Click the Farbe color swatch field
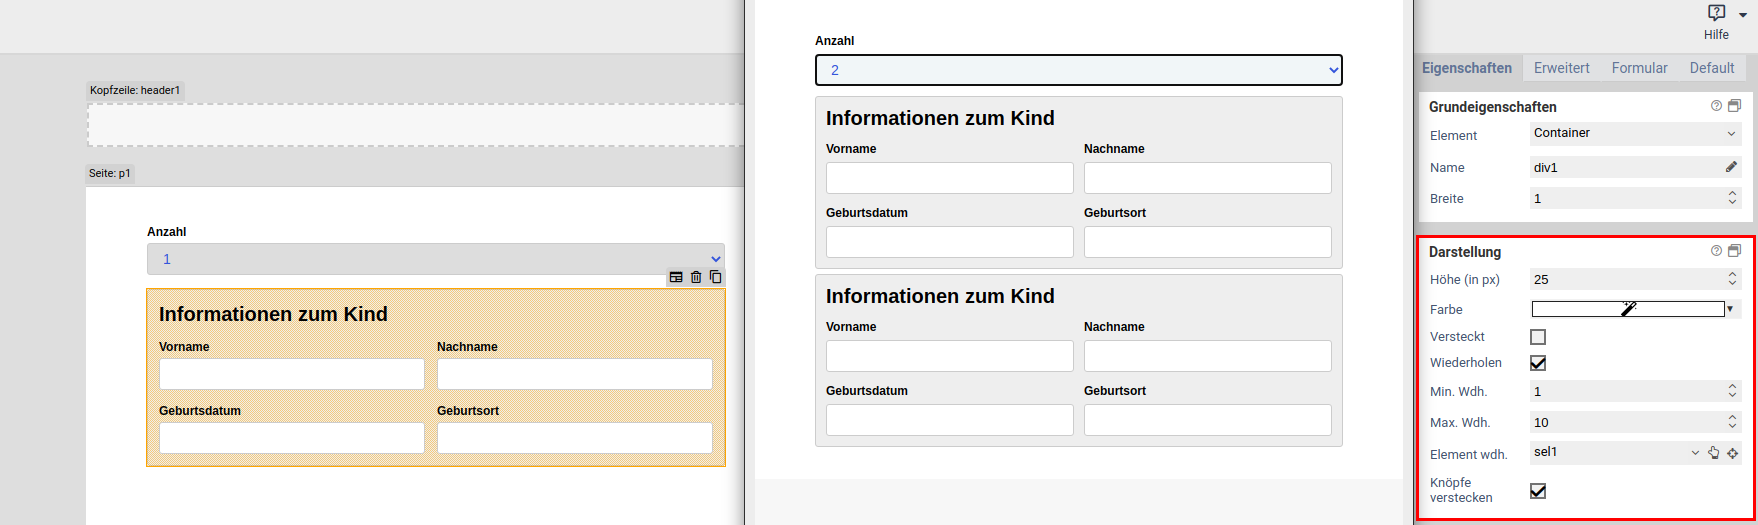The width and height of the screenshot is (1758, 525). [x=1628, y=309]
